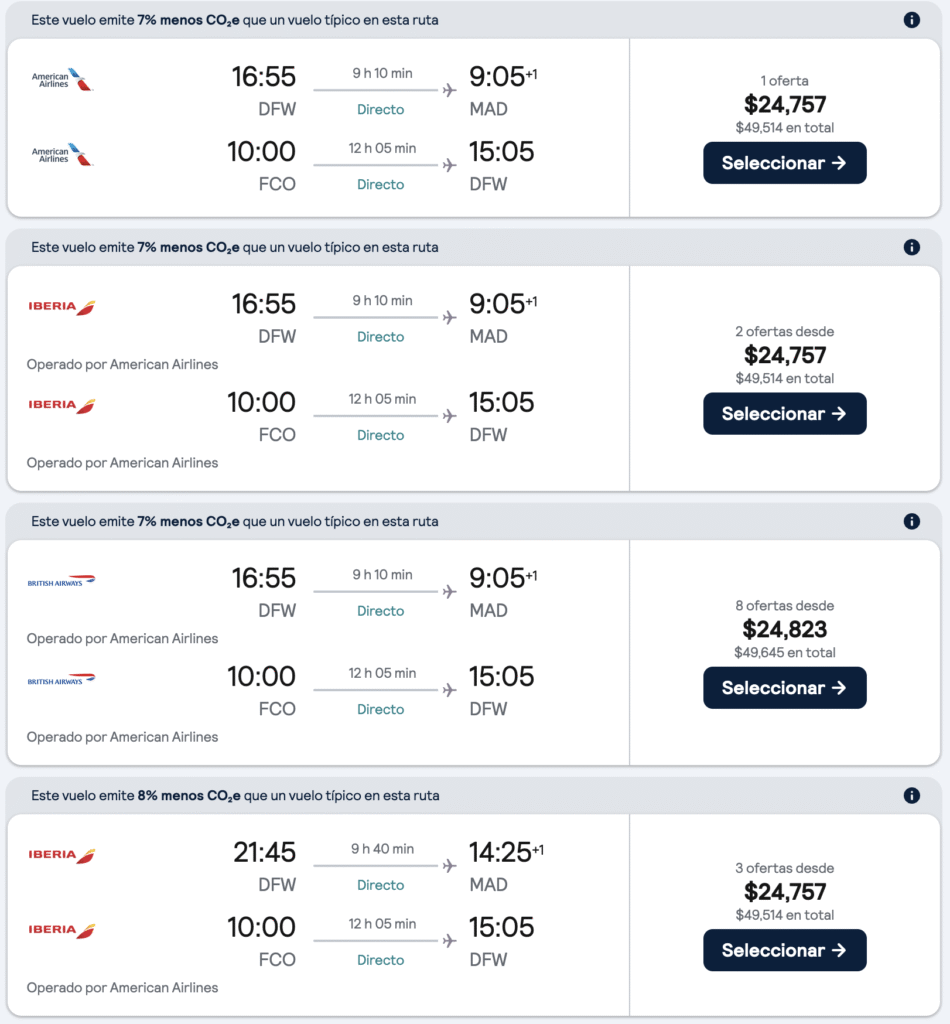The image size is (950, 1024).
Task: Click $49,645 en total price
Action: 784,653
